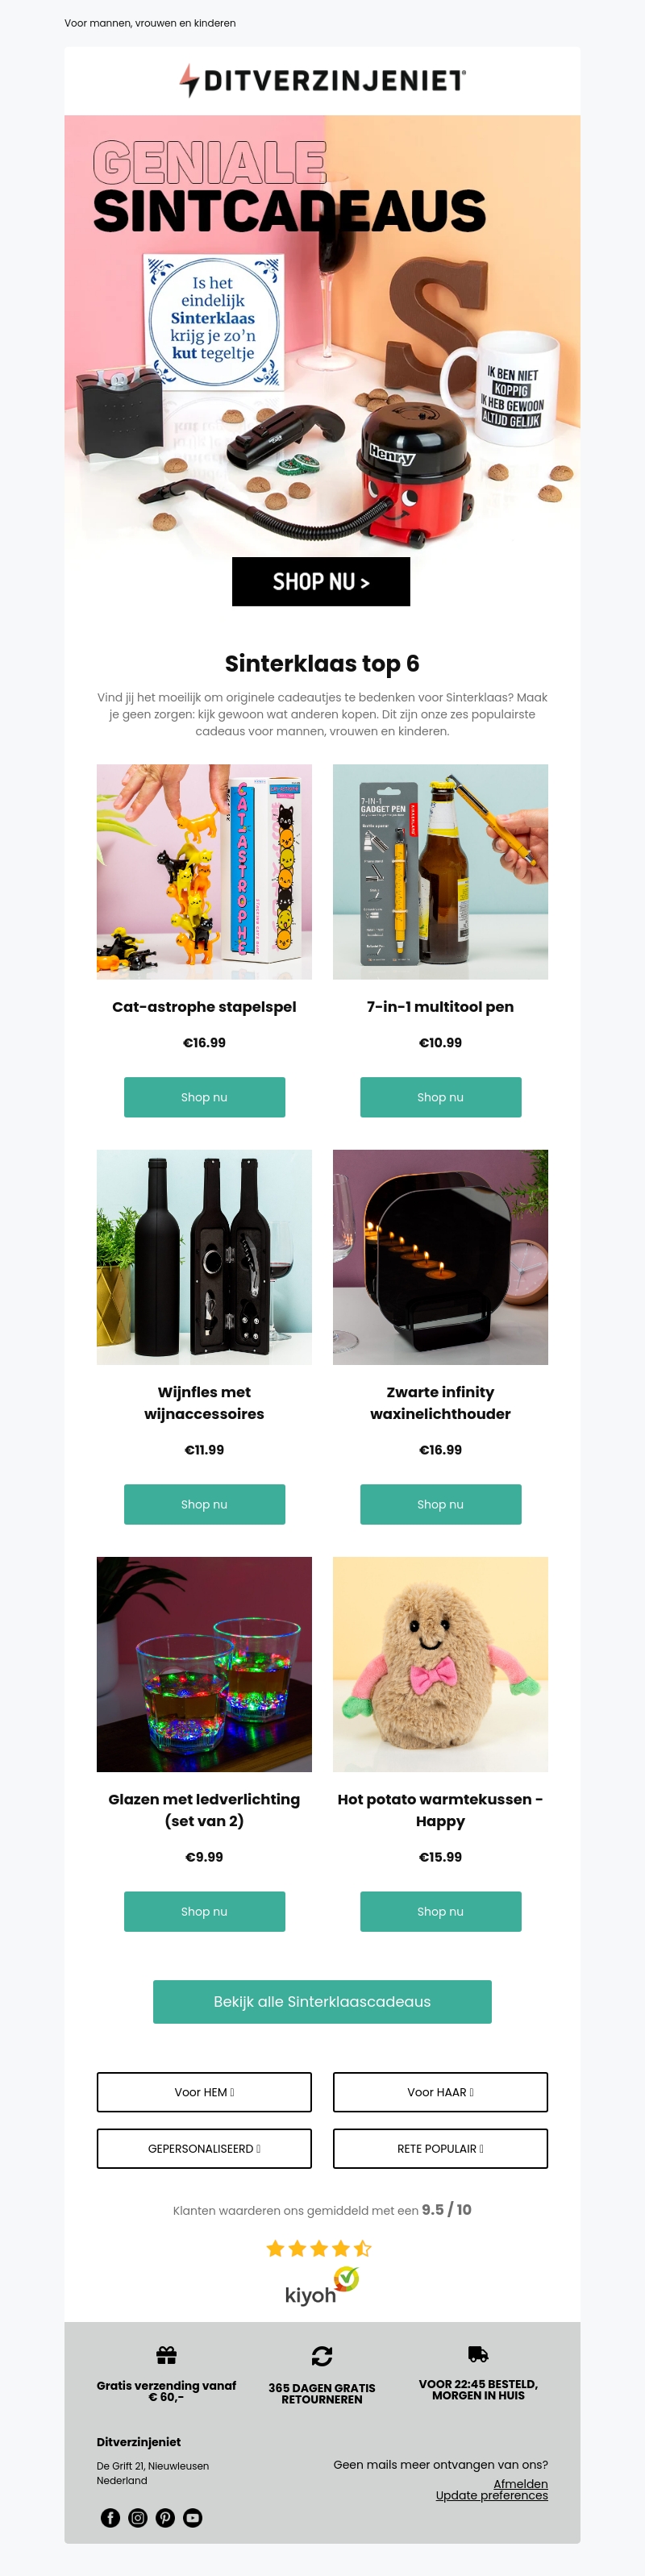Viewport: 645px width, 2576px height.
Task: Select the Voor HEM category
Action: (204, 2092)
